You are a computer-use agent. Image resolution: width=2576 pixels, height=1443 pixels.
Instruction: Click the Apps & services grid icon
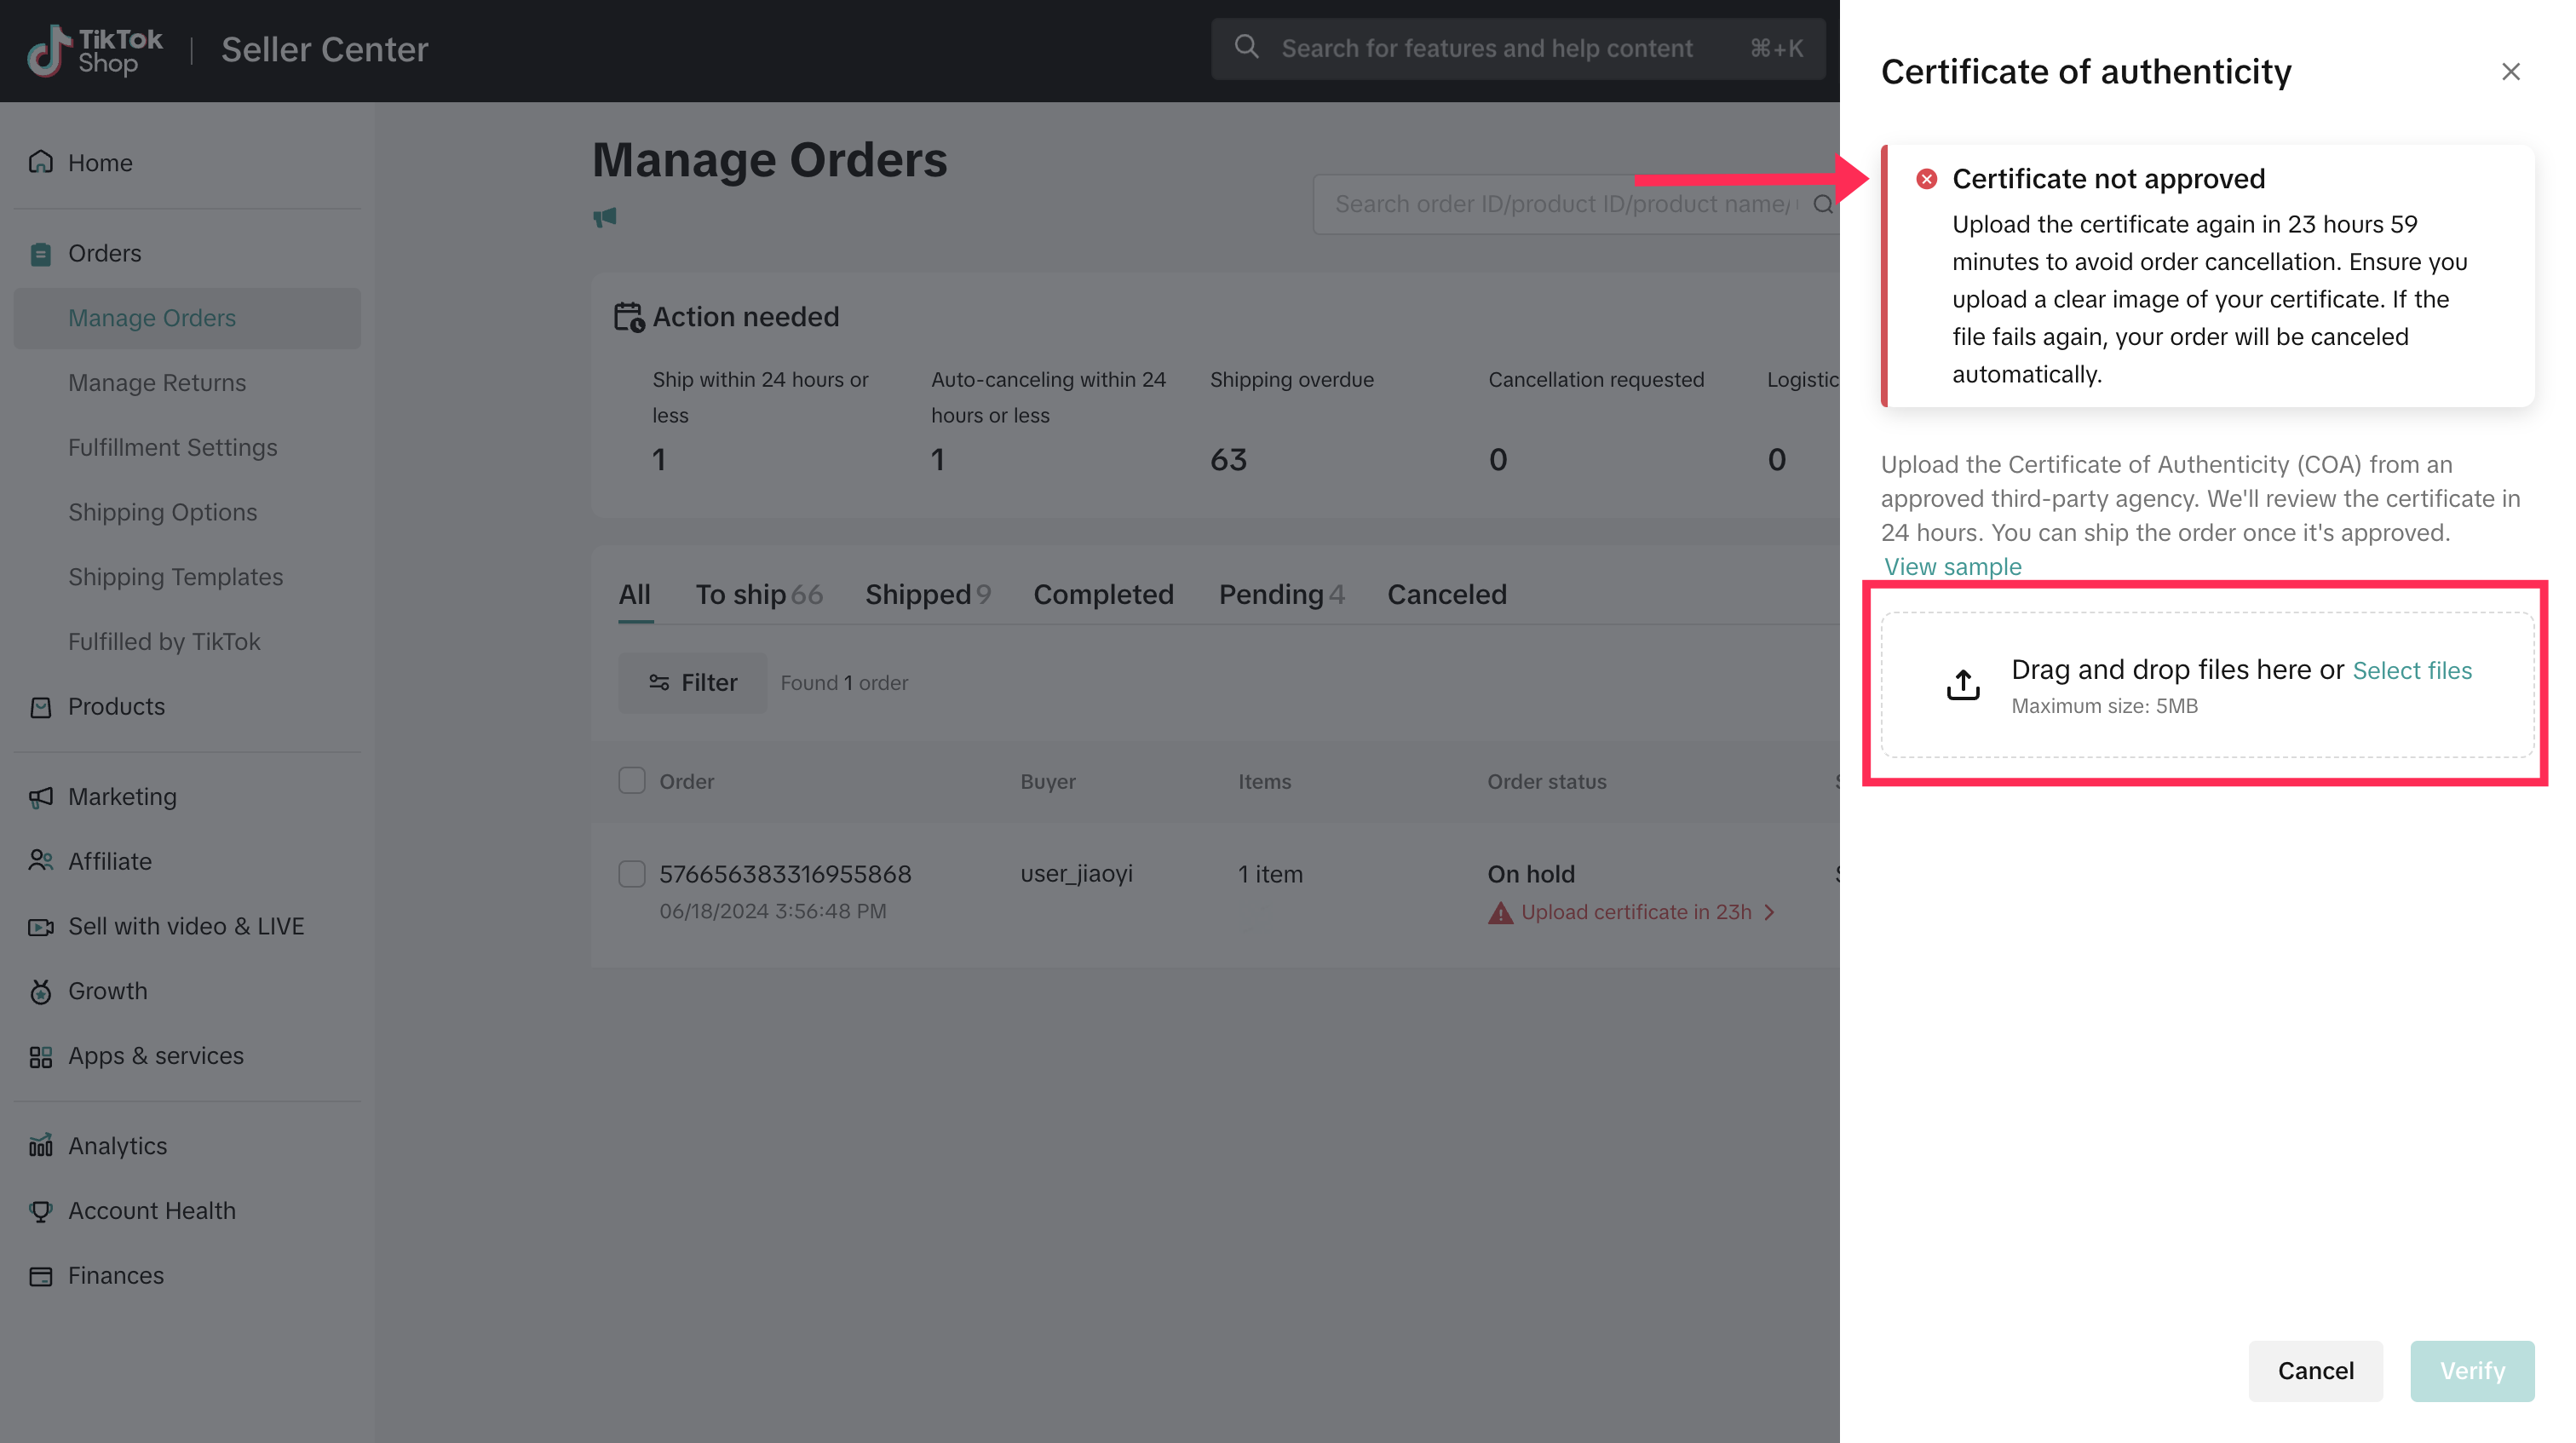(x=41, y=1056)
